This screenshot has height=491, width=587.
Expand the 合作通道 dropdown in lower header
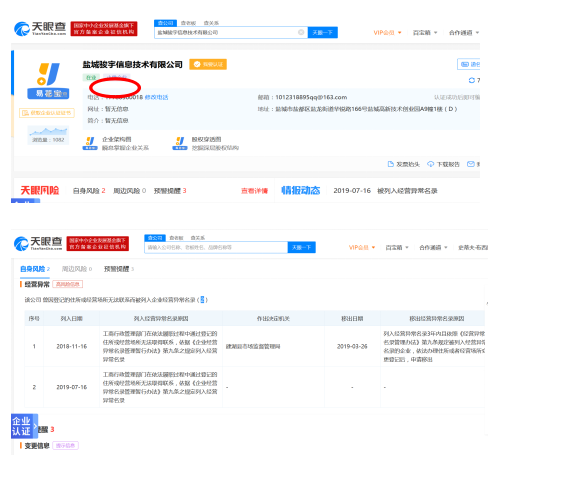(x=433, y=247)
